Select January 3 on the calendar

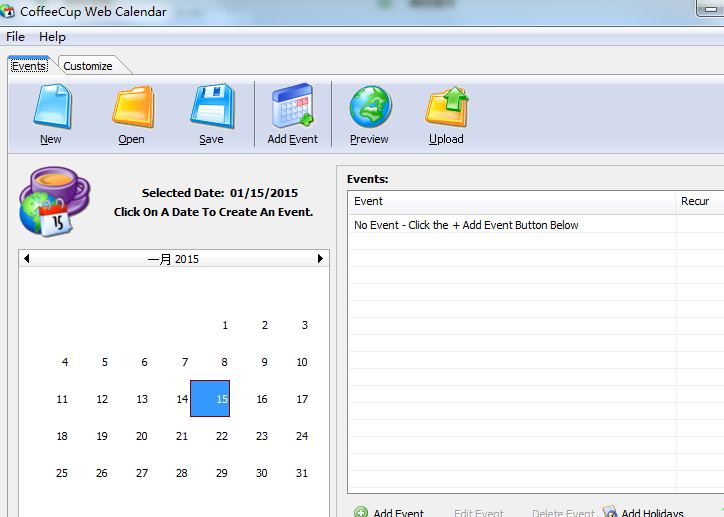pyautogui.click(x=305, y=325)
